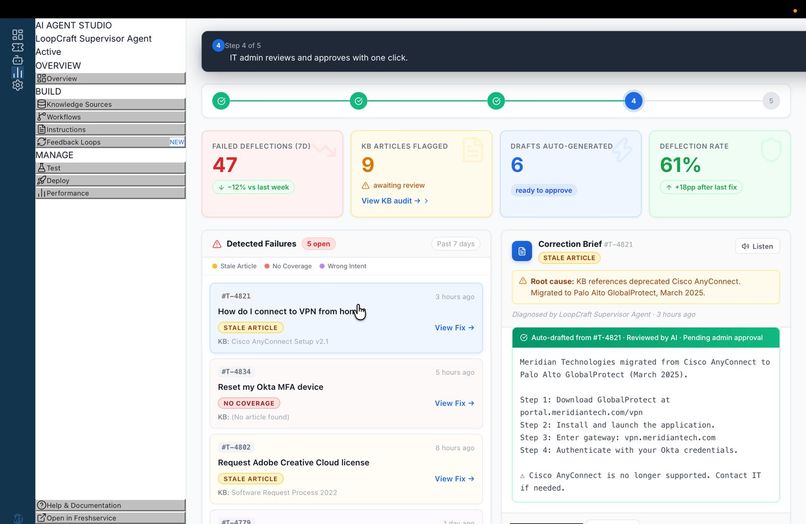Image resolution: width=806 pixels, height=524 pixels.
Task: Click the Deflection Rate value 61%
Action: coord(680,165)
